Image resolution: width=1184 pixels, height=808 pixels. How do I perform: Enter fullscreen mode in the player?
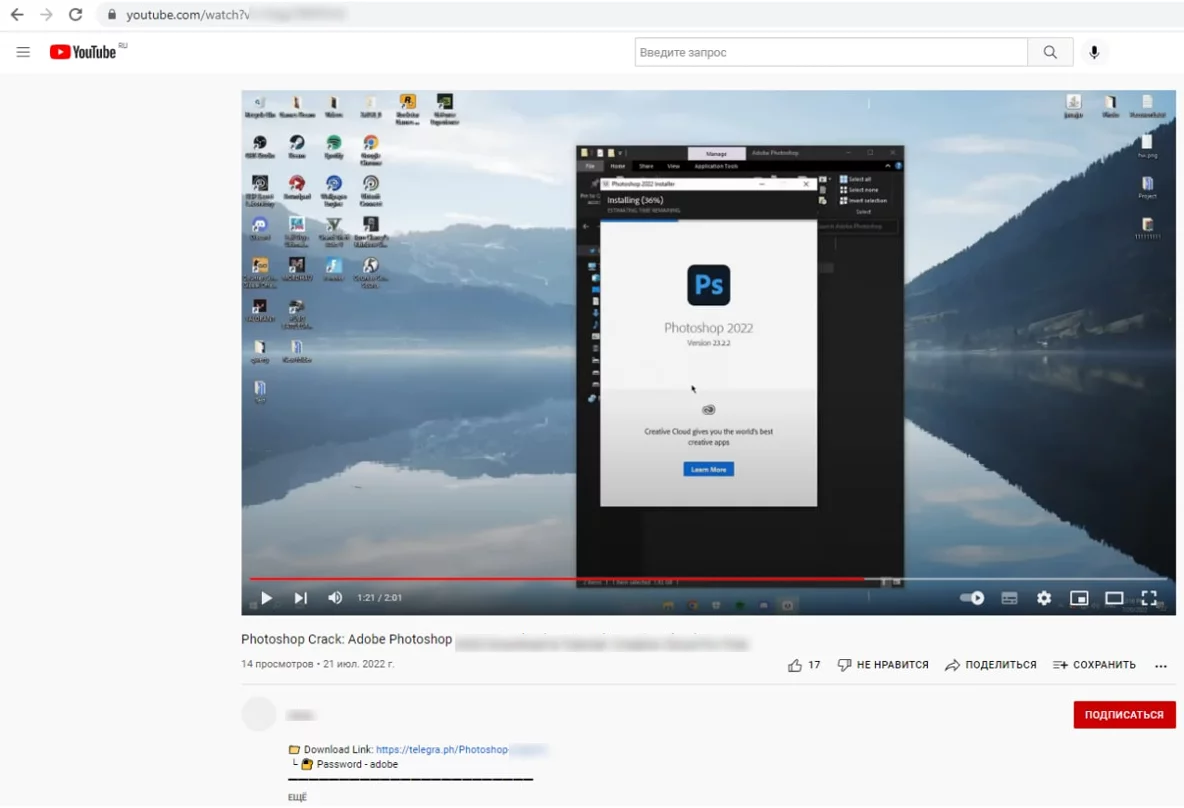click(x=1149, y=598)
